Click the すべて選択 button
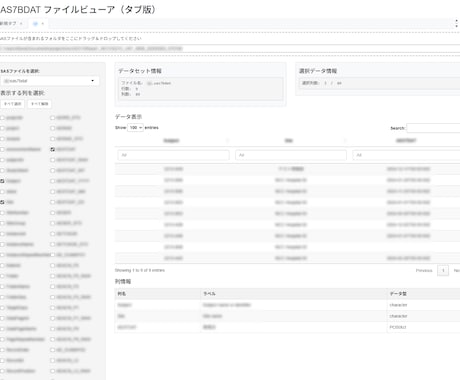Image resolution: width=460 pixels, height=380 pixels. 13,104
